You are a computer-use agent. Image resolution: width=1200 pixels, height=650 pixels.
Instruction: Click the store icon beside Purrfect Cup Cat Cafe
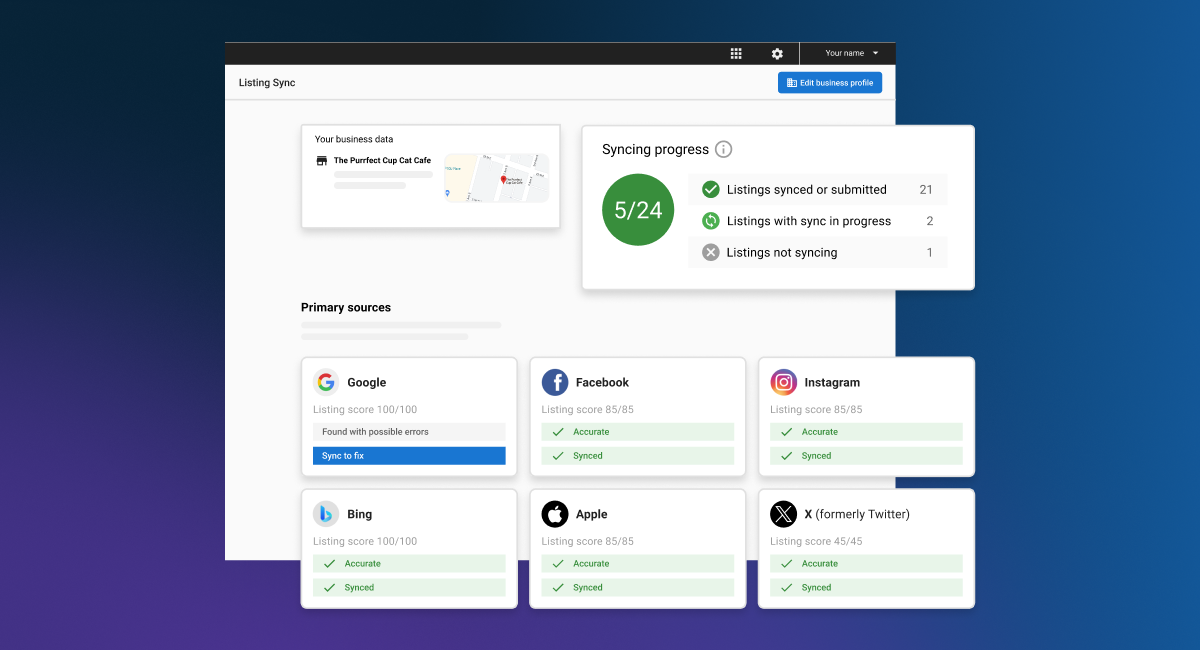pyautogui.click(x=321, y=160)
